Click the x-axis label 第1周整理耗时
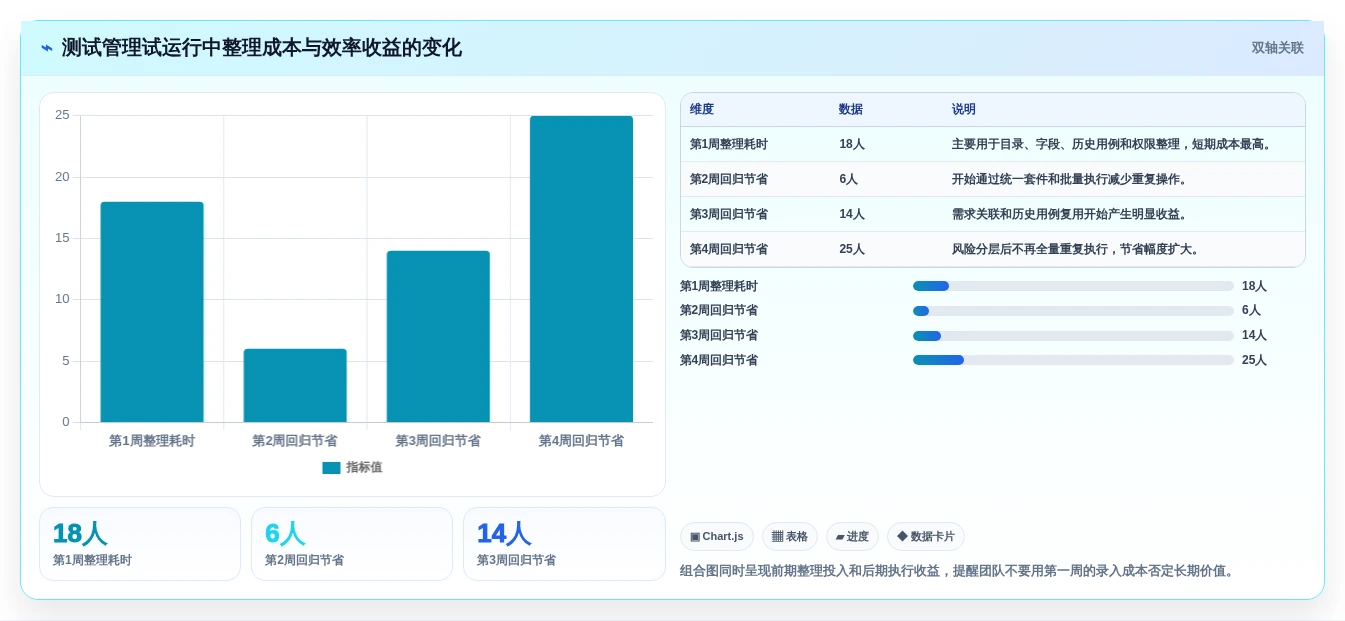 point(152,441)
